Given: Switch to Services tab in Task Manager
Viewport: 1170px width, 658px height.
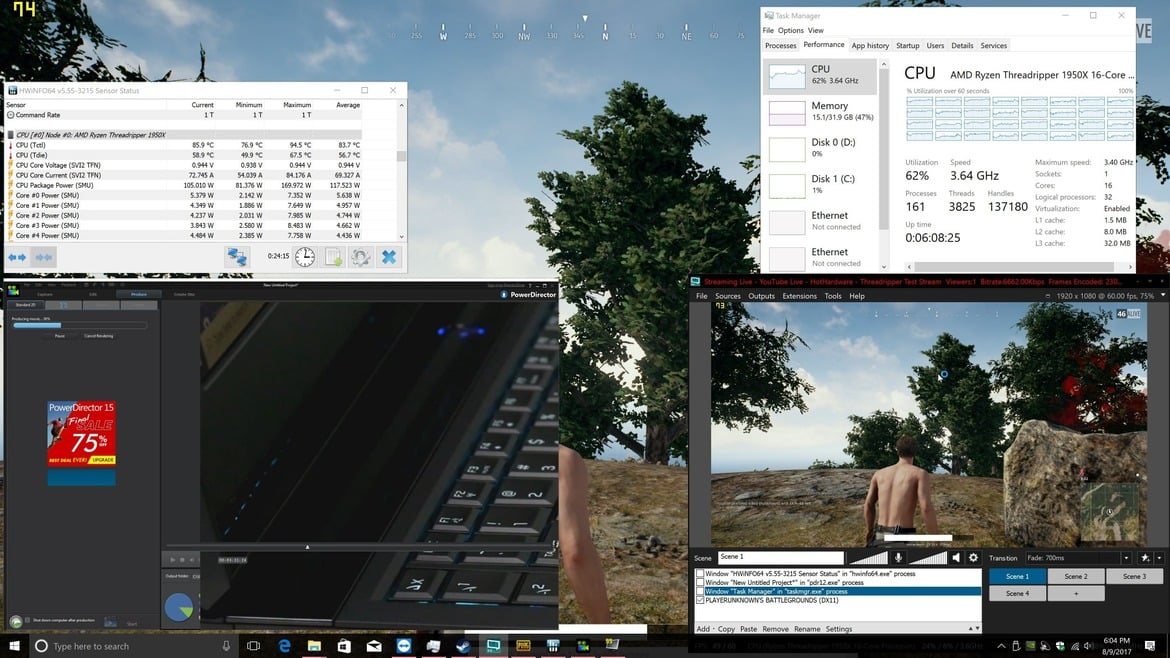Looking at the screenshot, I should 993,46.
